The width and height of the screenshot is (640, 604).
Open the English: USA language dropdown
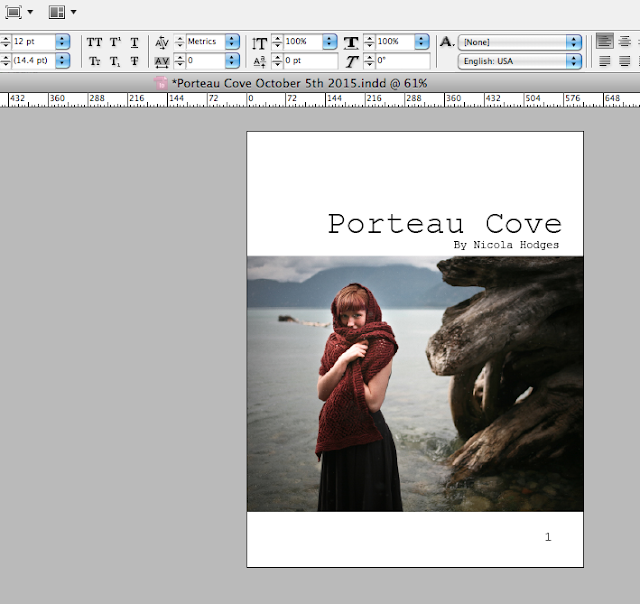[x=573, y=61]
